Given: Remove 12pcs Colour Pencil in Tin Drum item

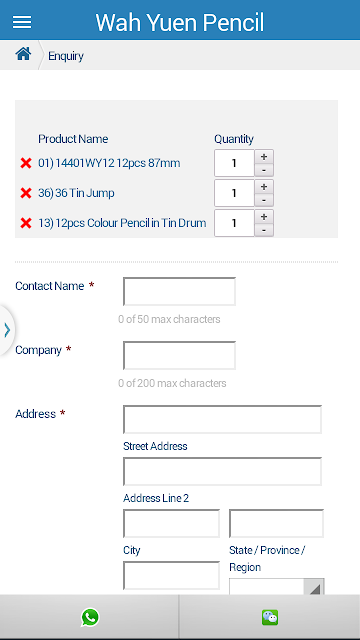Looking at the screenshot, I should (x=26, y=223).
